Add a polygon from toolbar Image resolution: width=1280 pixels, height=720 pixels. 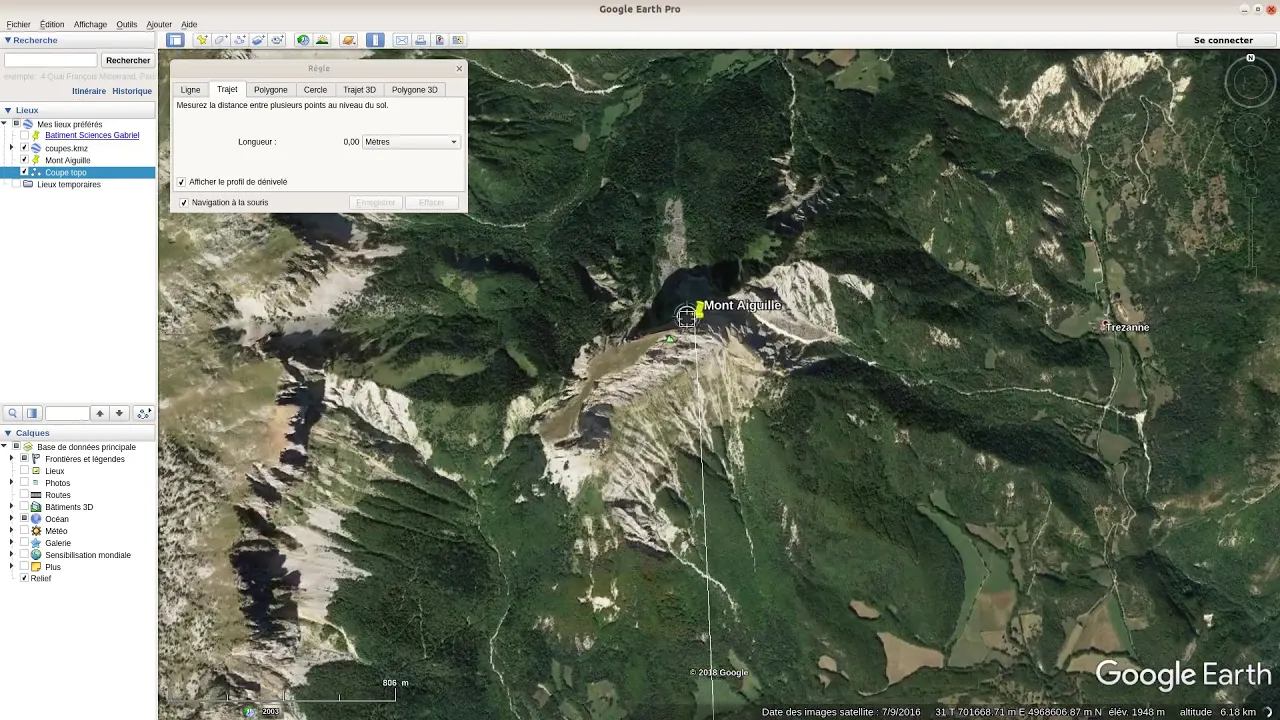coord(221,40)
